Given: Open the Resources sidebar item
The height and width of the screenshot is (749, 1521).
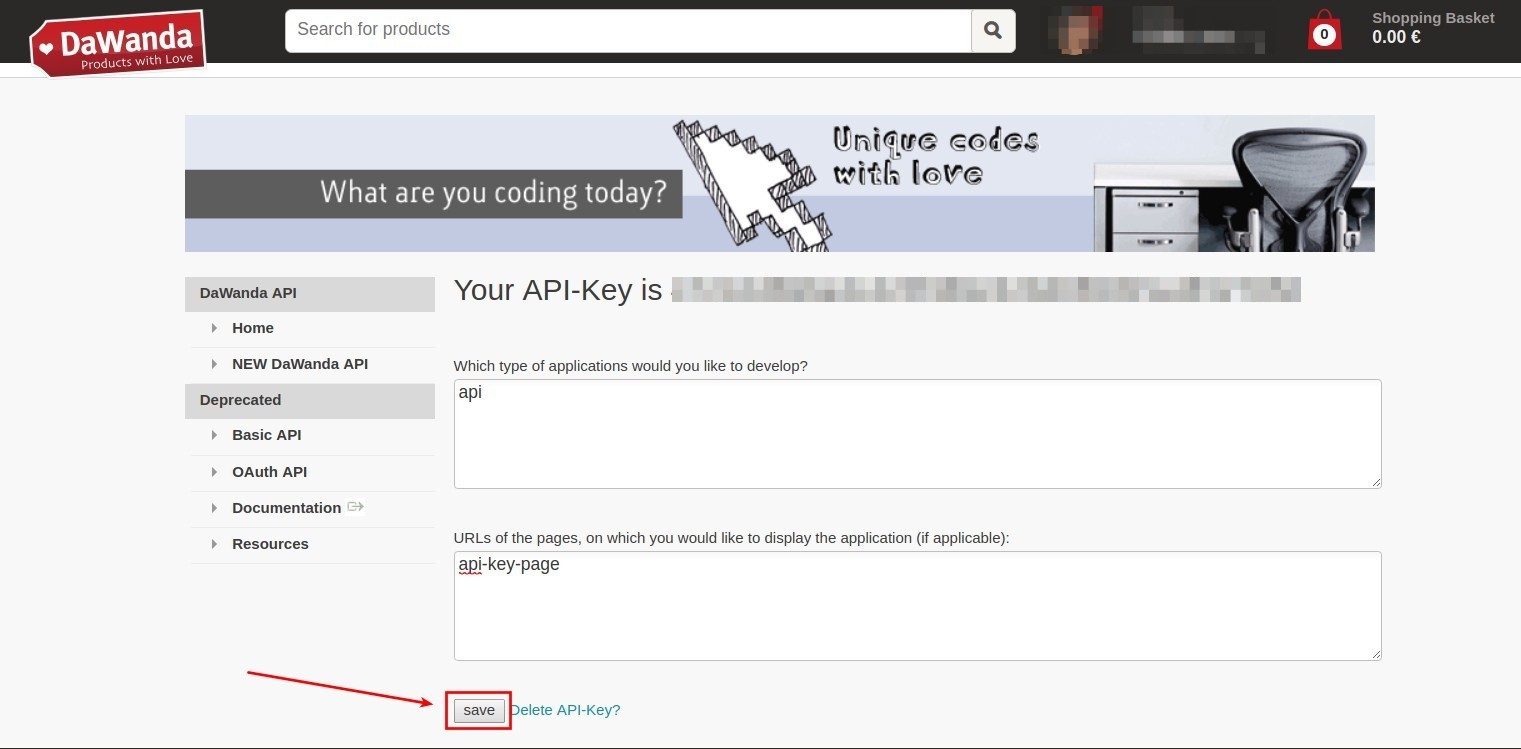Looking at the screenshot, I should [270, 544].
